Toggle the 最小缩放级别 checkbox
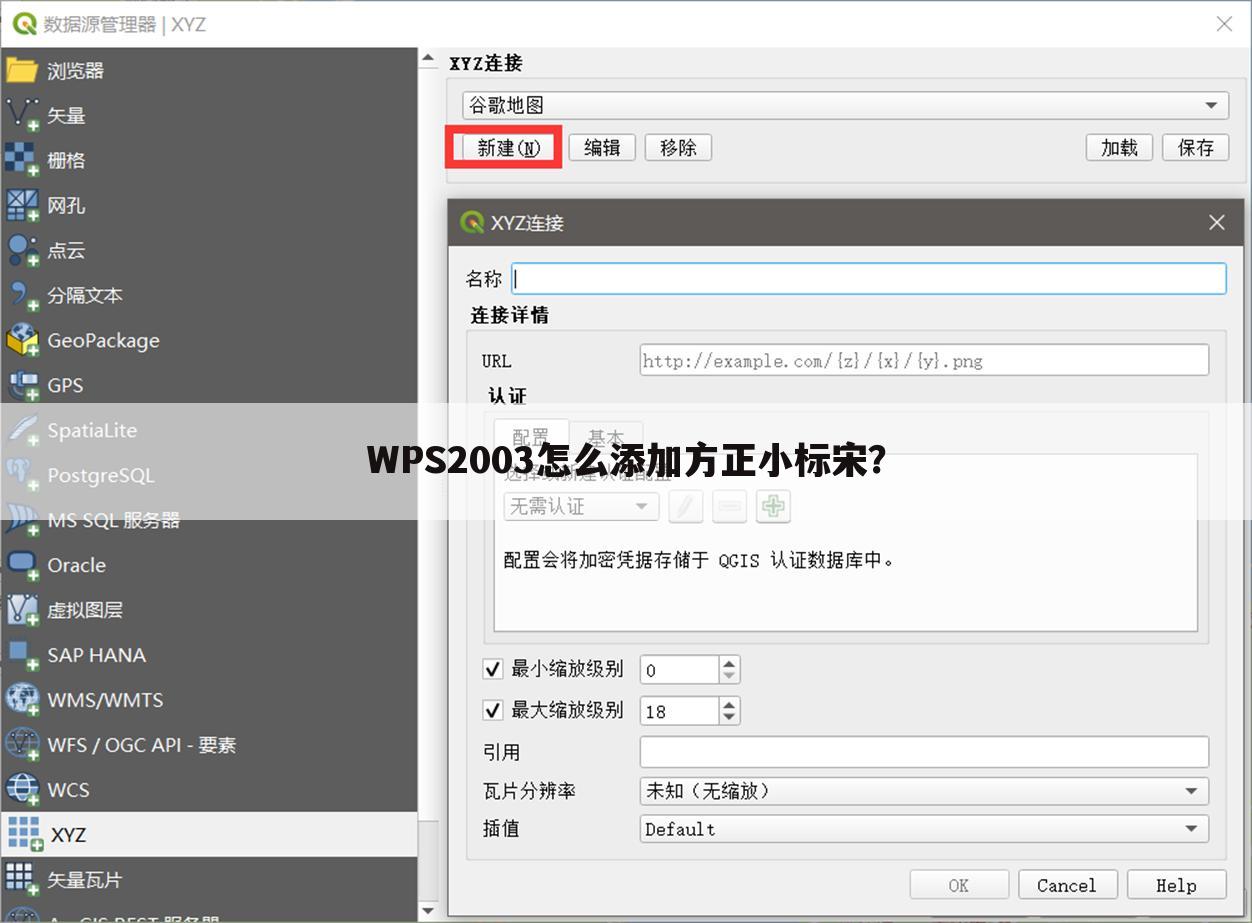Viewport: 1252px width, 923px height. 492,669
